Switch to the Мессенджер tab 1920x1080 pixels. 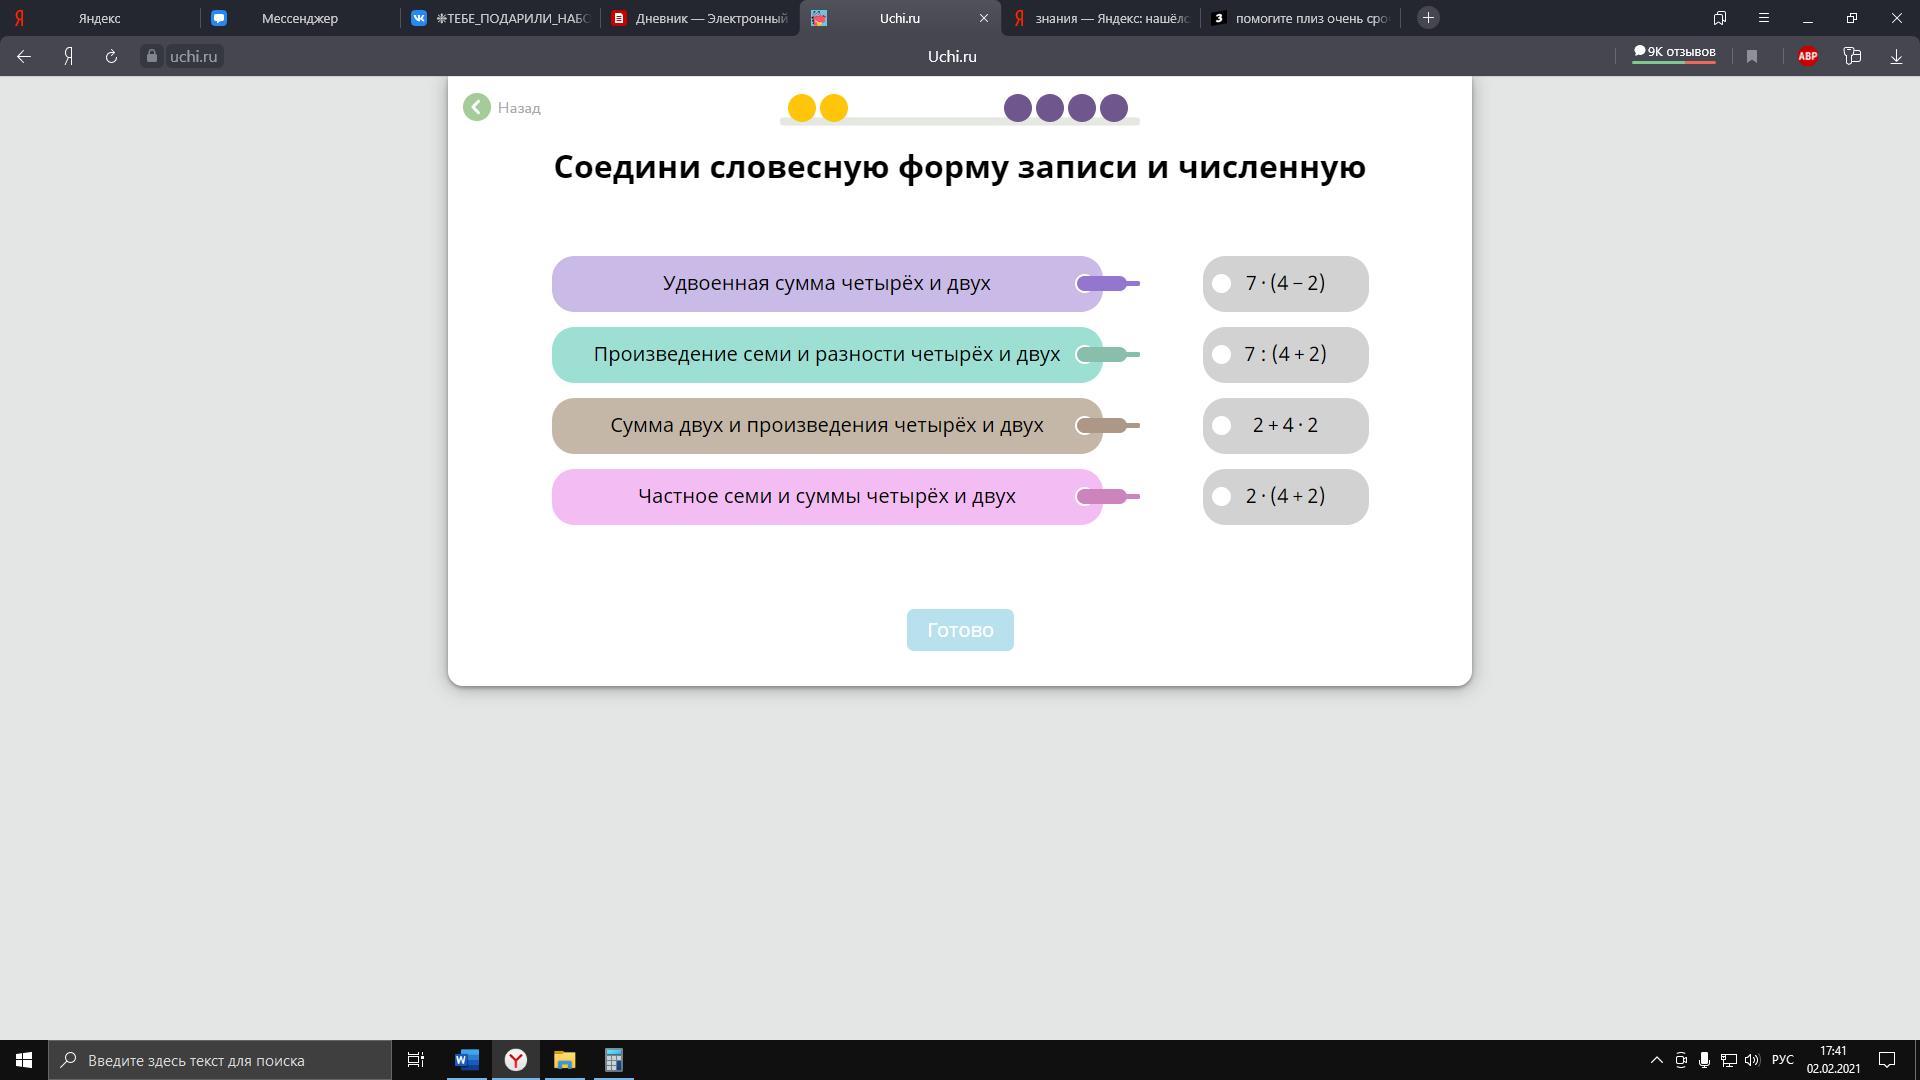[x=299, y=18]
